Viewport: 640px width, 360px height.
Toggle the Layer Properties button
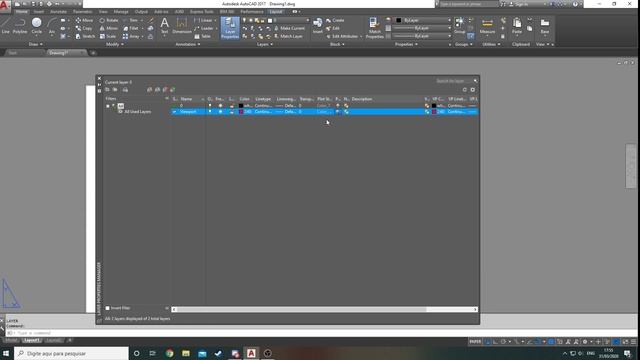230,28
